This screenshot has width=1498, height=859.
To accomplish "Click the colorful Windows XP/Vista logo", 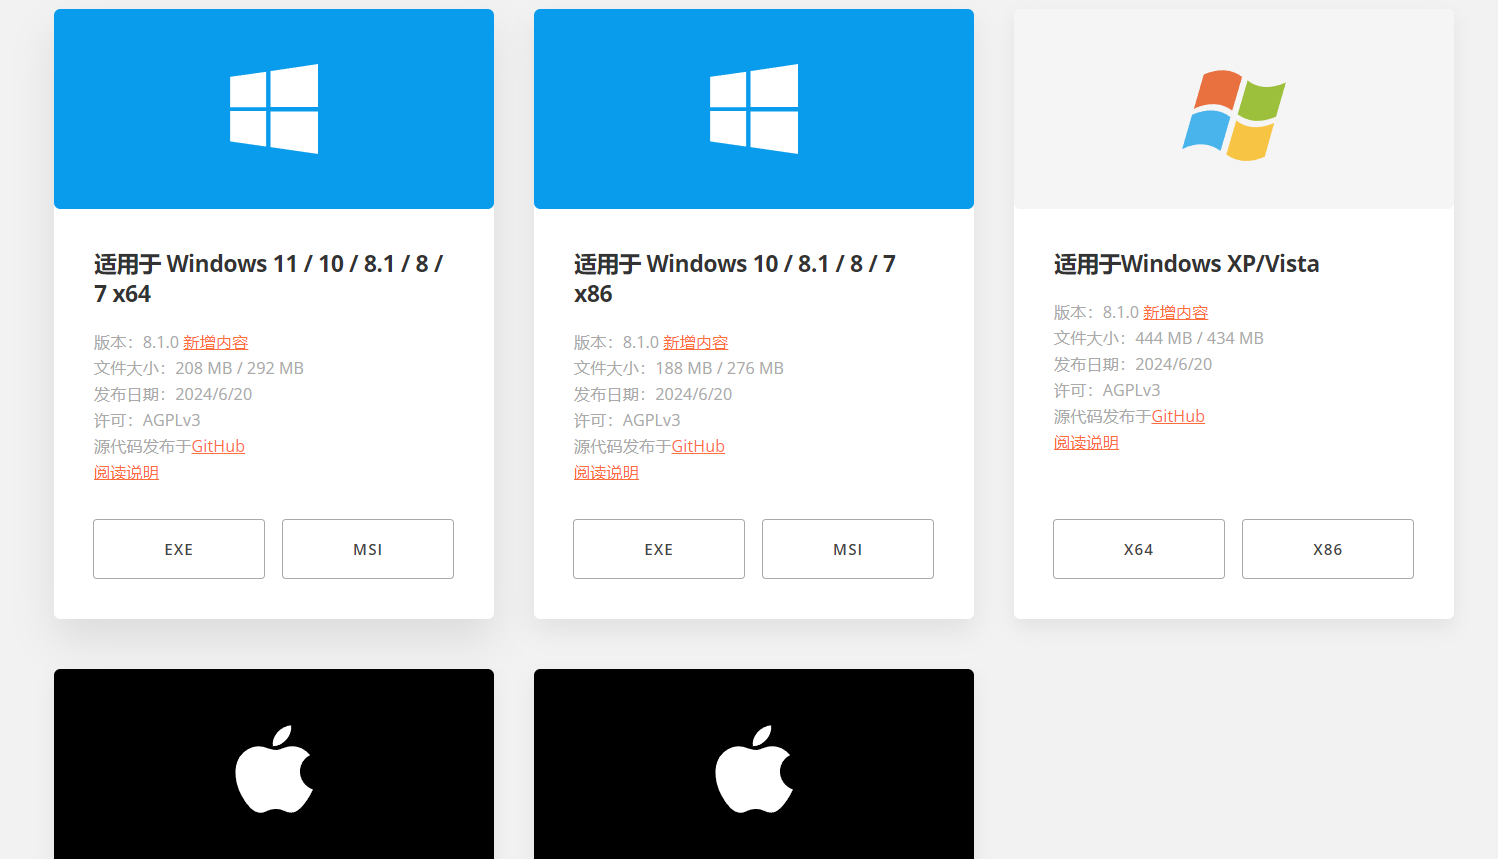I will [x=1234, y=115].
